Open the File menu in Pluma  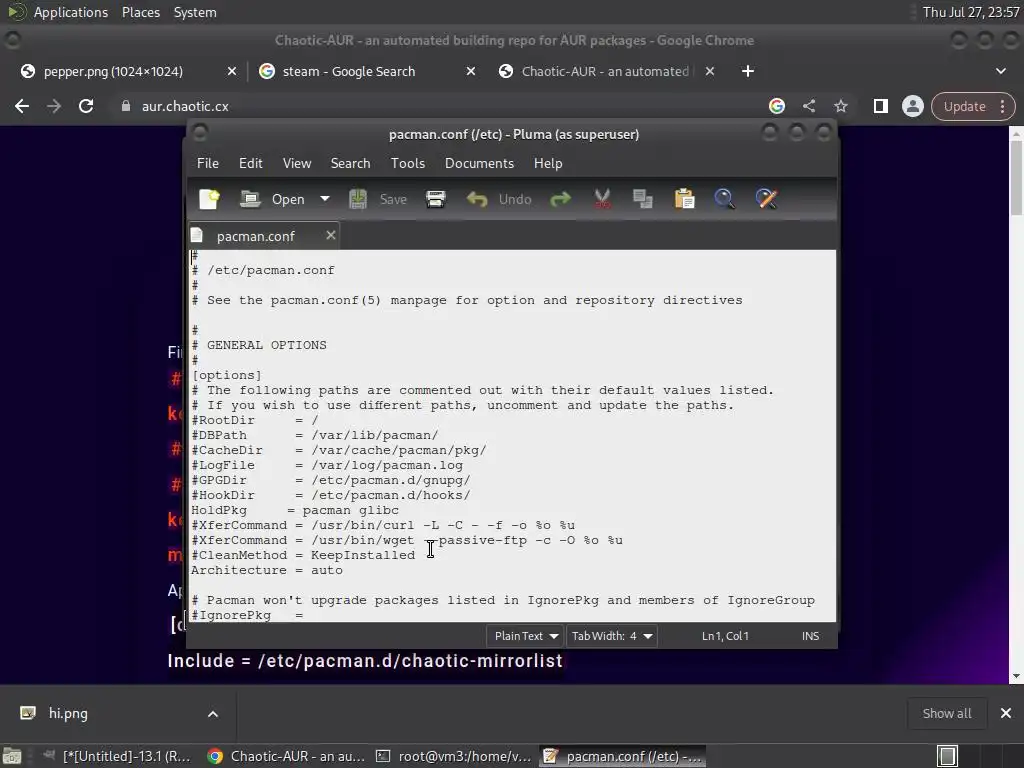coord(208,163)
